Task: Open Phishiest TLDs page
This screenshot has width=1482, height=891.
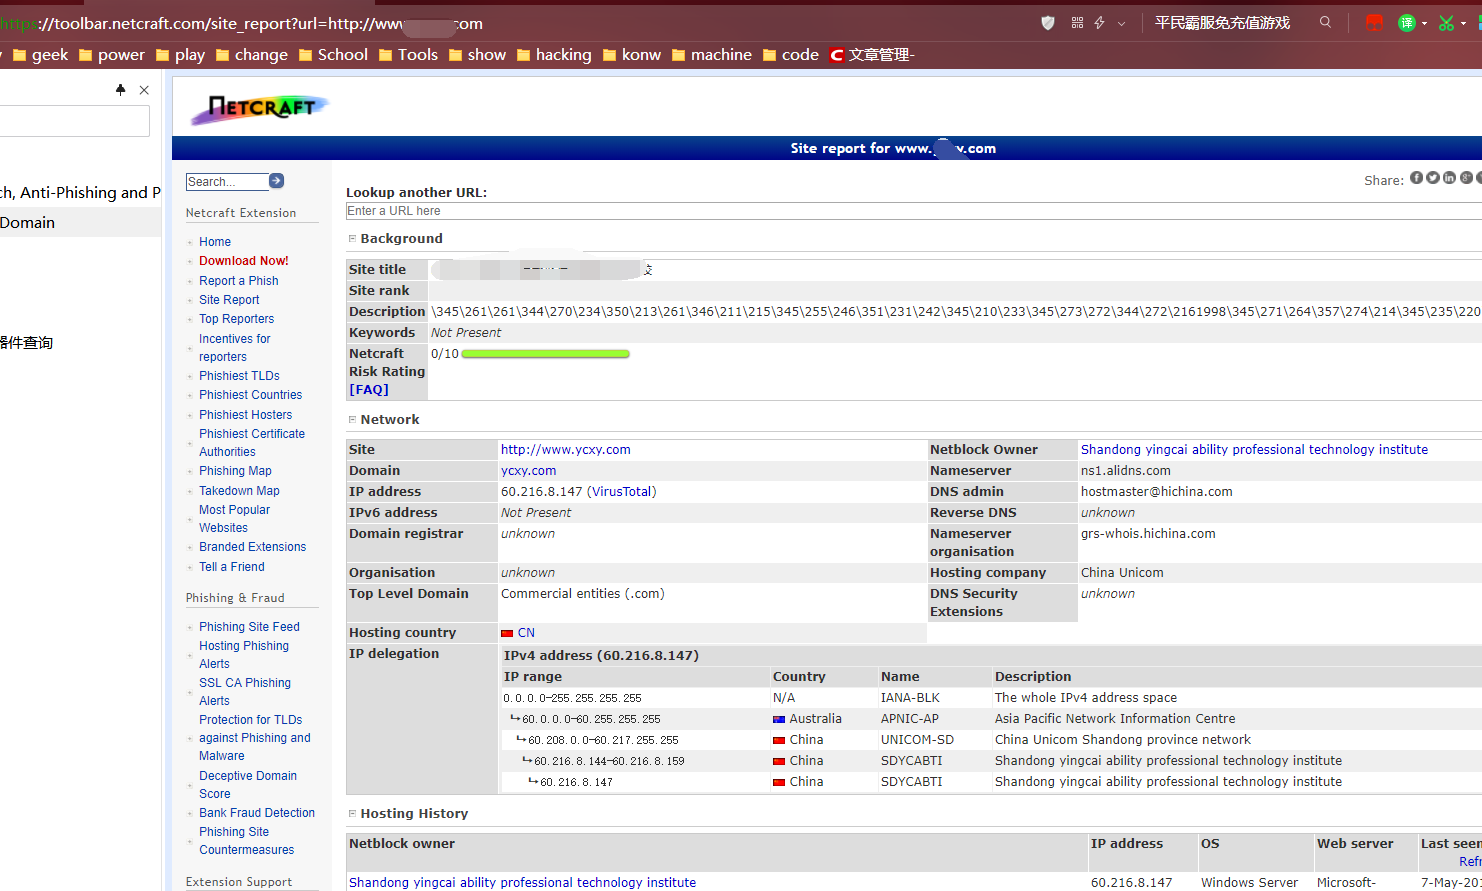Action: 239,375
